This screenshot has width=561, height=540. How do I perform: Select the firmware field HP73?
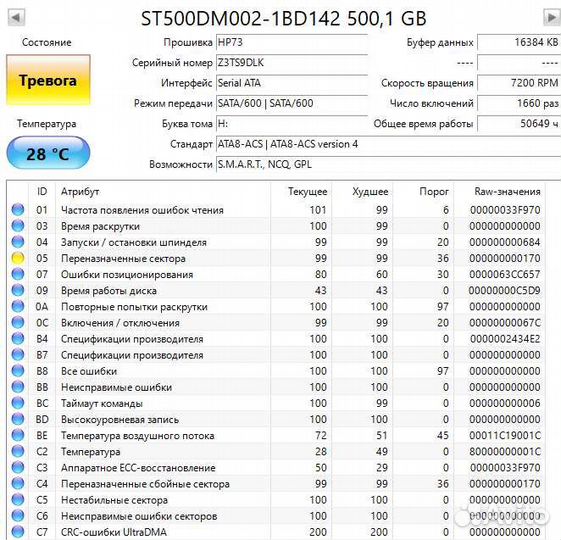[292, 42]
